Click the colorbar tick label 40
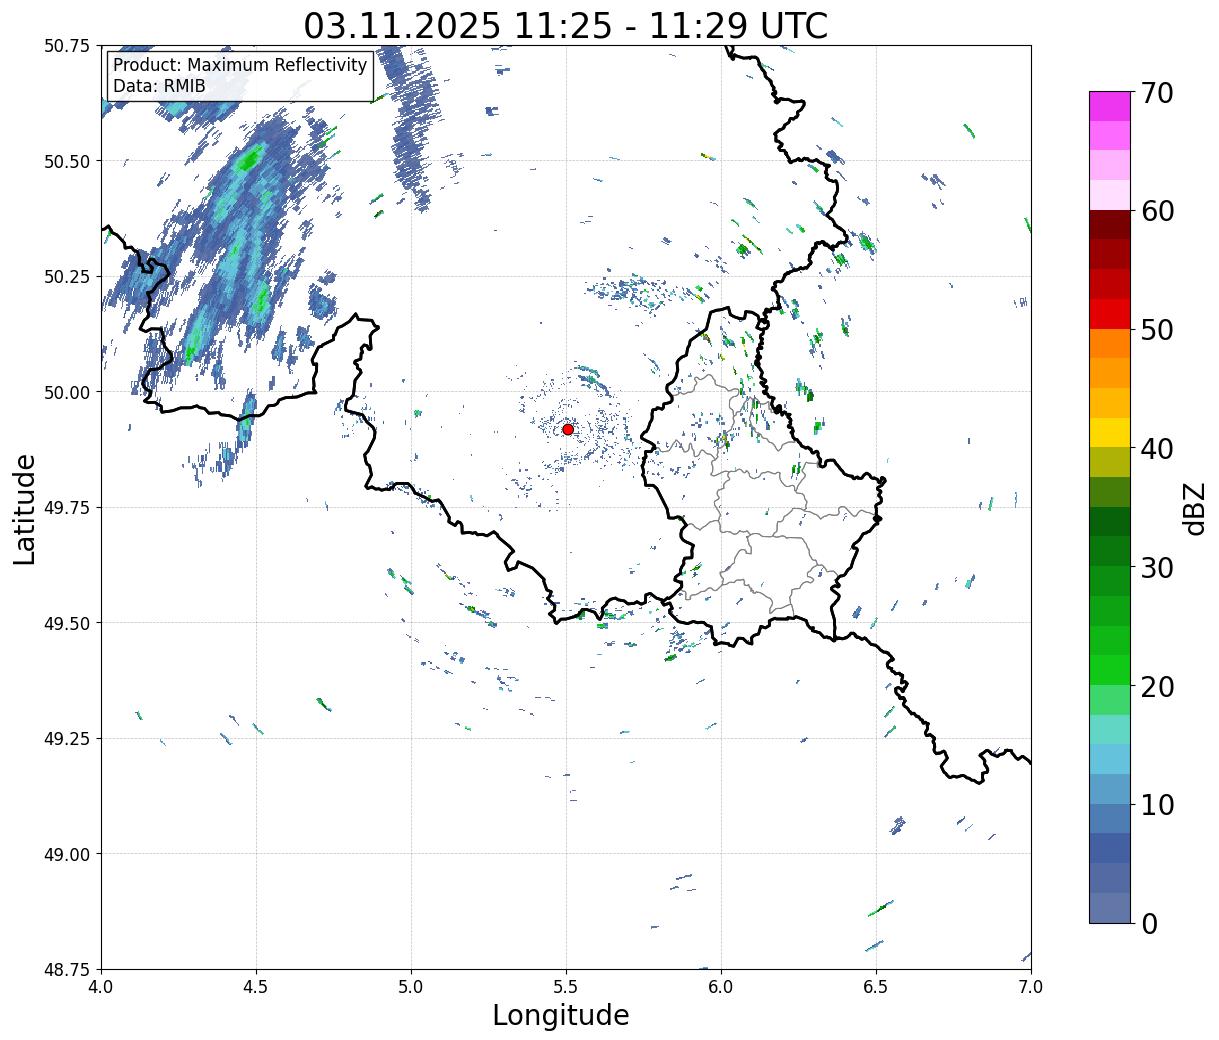 click(1157, 448)
